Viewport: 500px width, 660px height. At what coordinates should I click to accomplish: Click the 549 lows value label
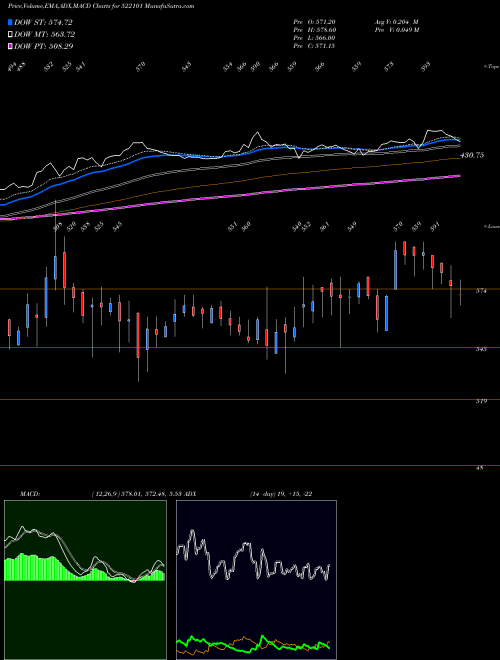point(352,226)
